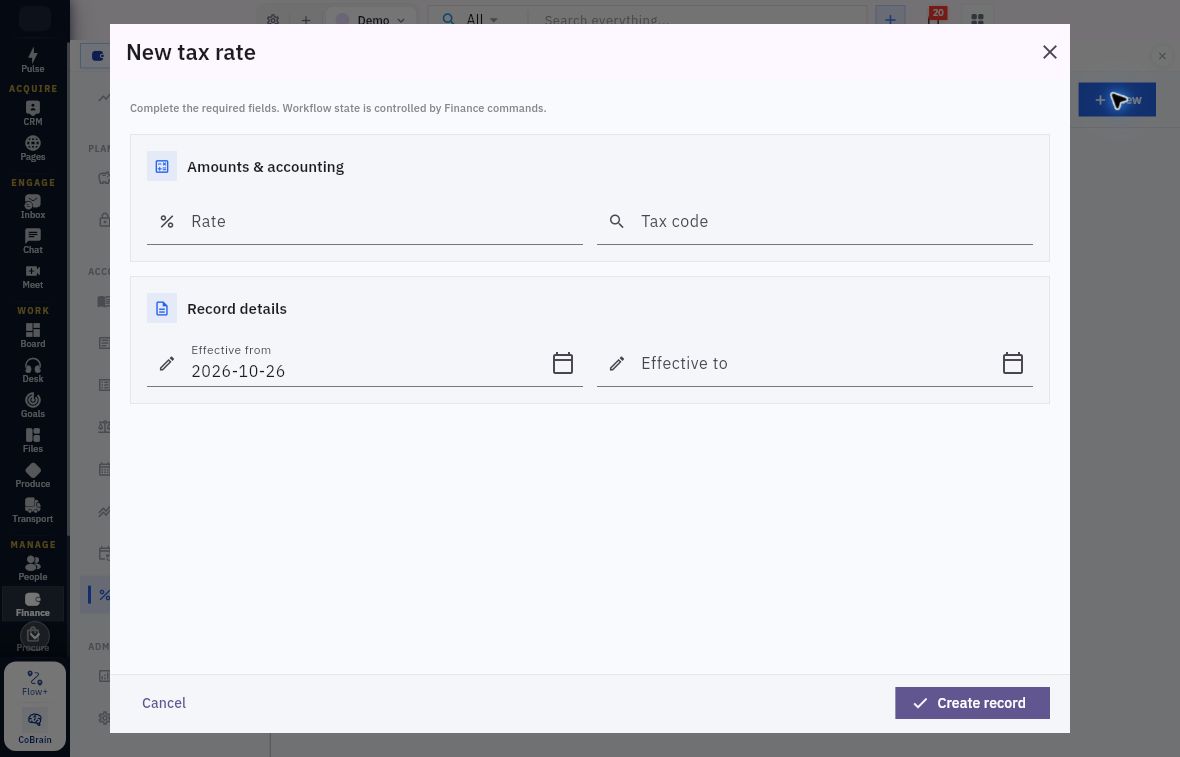This screenshot has width=1180, height=757.
Task: Click the Tax code lookup field
Action: point(815,221)
